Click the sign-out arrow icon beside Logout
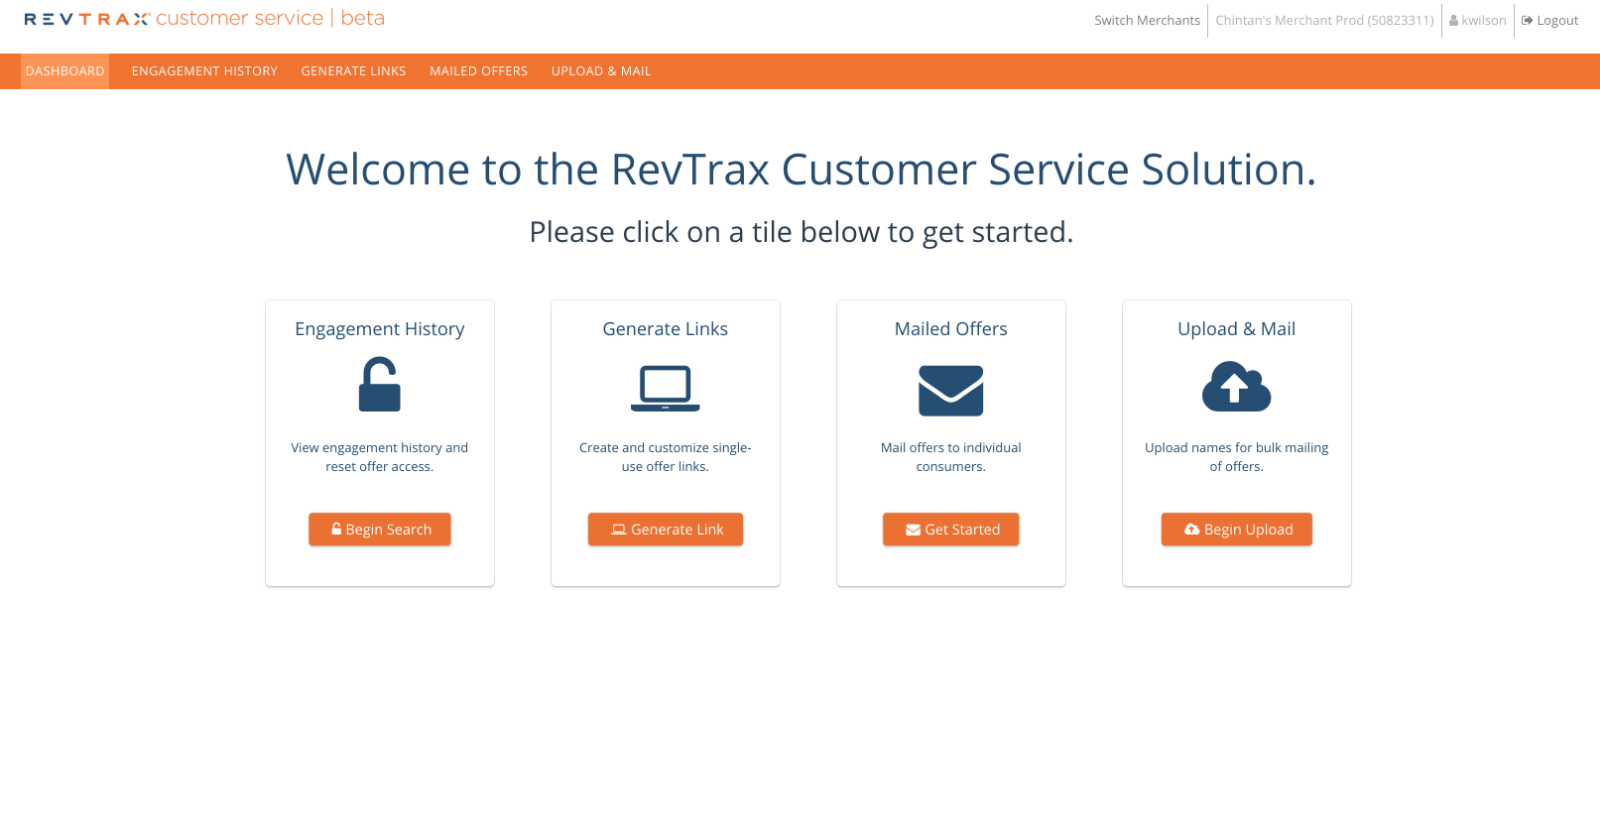This screenshot has width=1600, height=820. point(1527,20)
